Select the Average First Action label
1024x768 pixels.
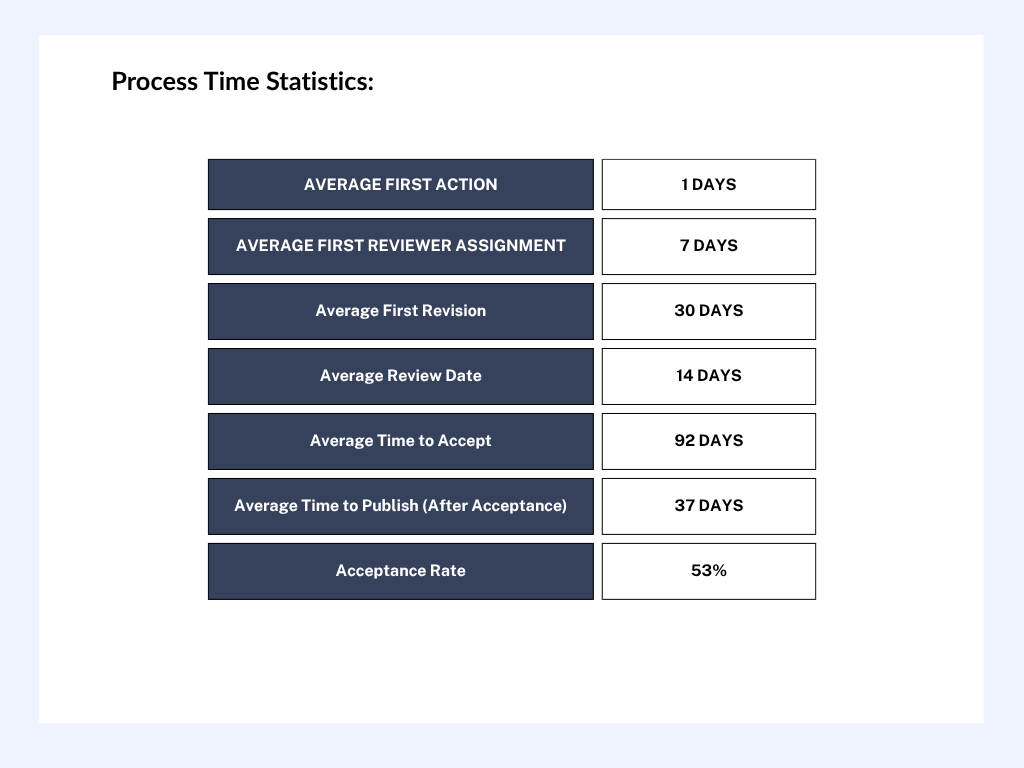[401, 184]
